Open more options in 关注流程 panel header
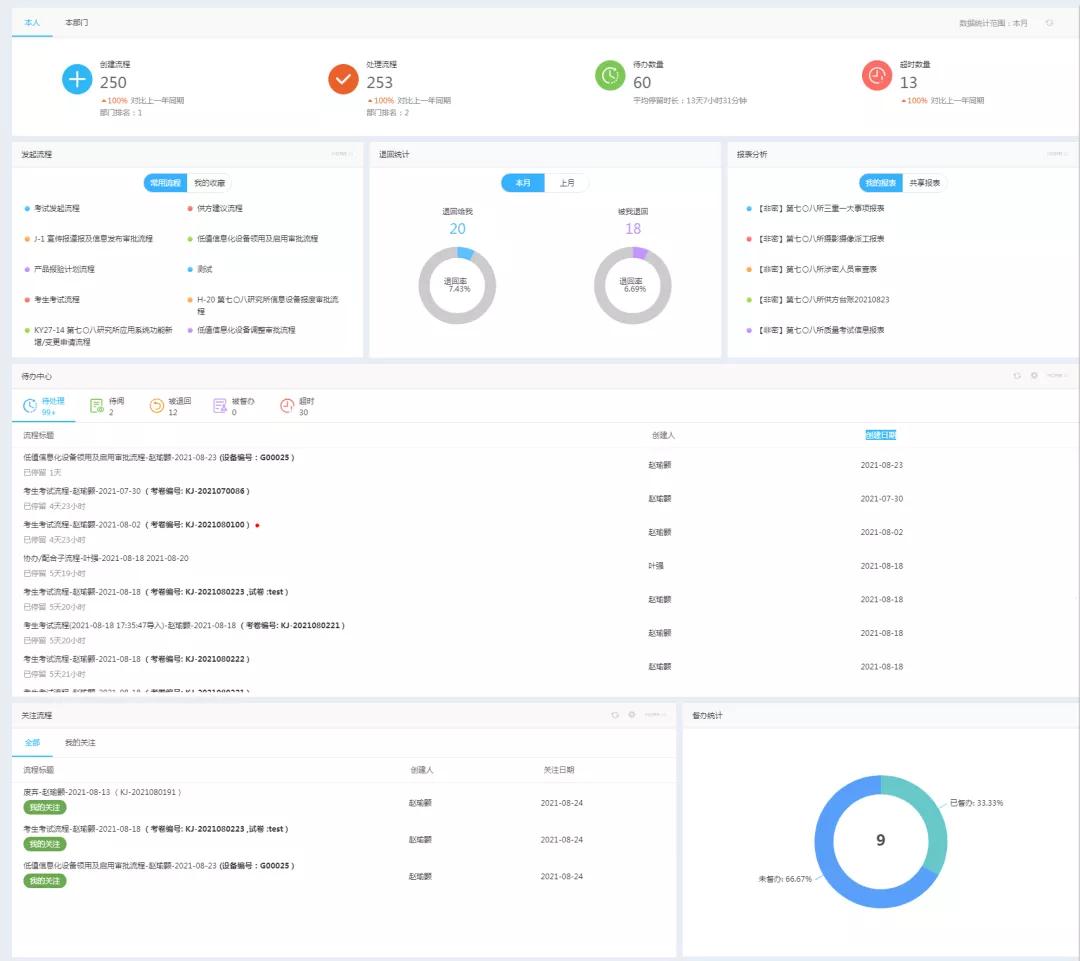 click(x=655, y=715)
